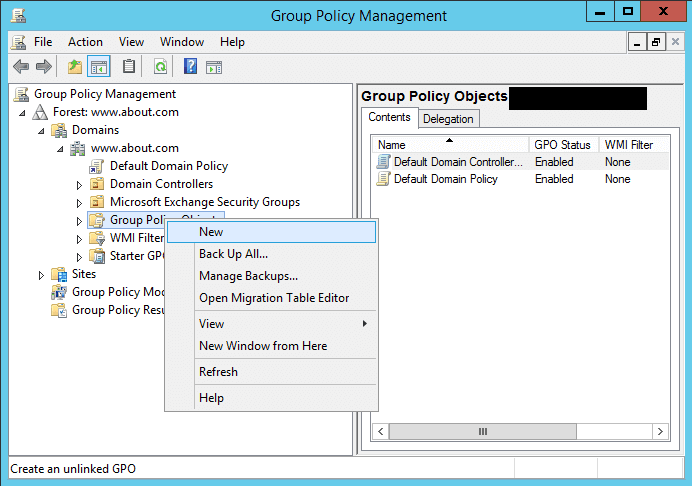692x486 pixels.
Task: Expand the Domain Controllers tree node
Action: coord(79,185)
